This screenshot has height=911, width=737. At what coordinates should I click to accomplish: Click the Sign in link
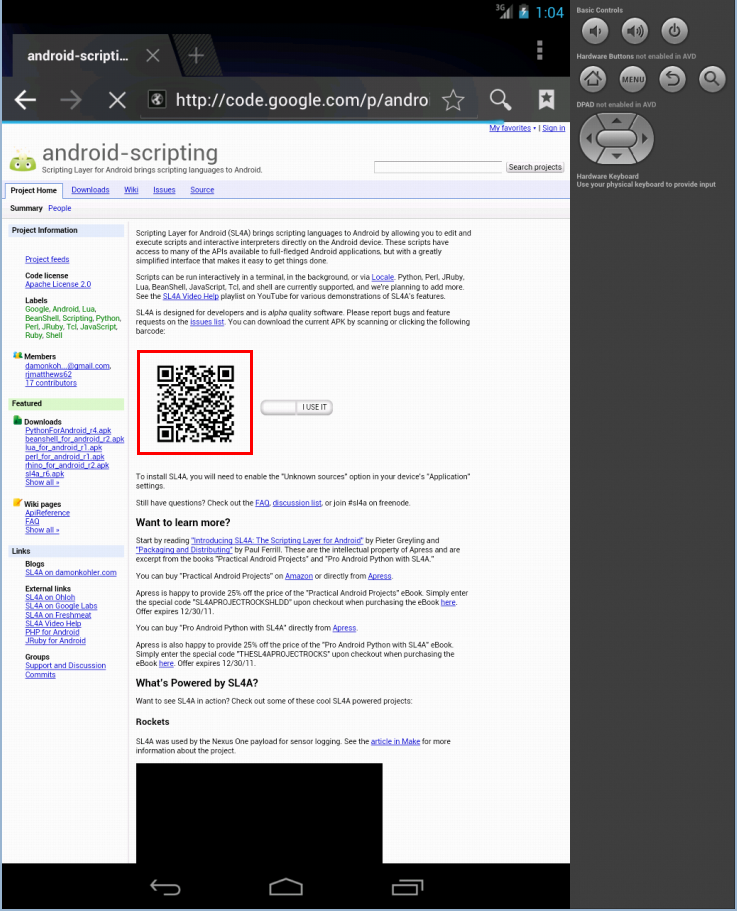point(553,128)
